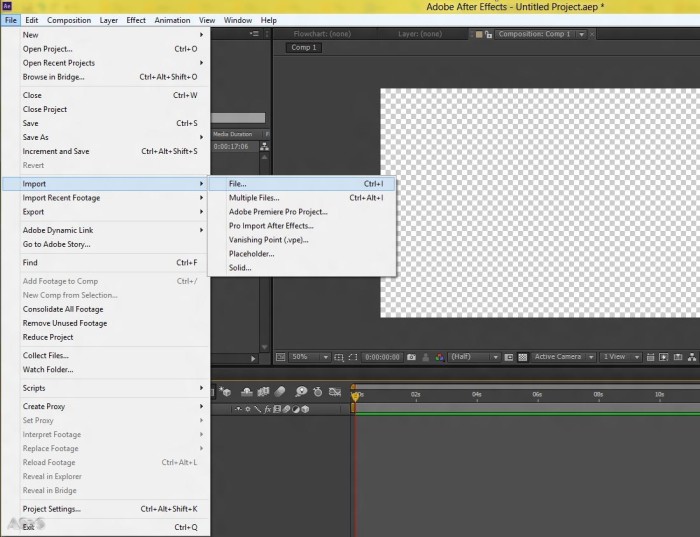The width and height of the screenshot is (700, 537).
Task: Take a snapshot with camera icon
Action: tap(411, 357)
